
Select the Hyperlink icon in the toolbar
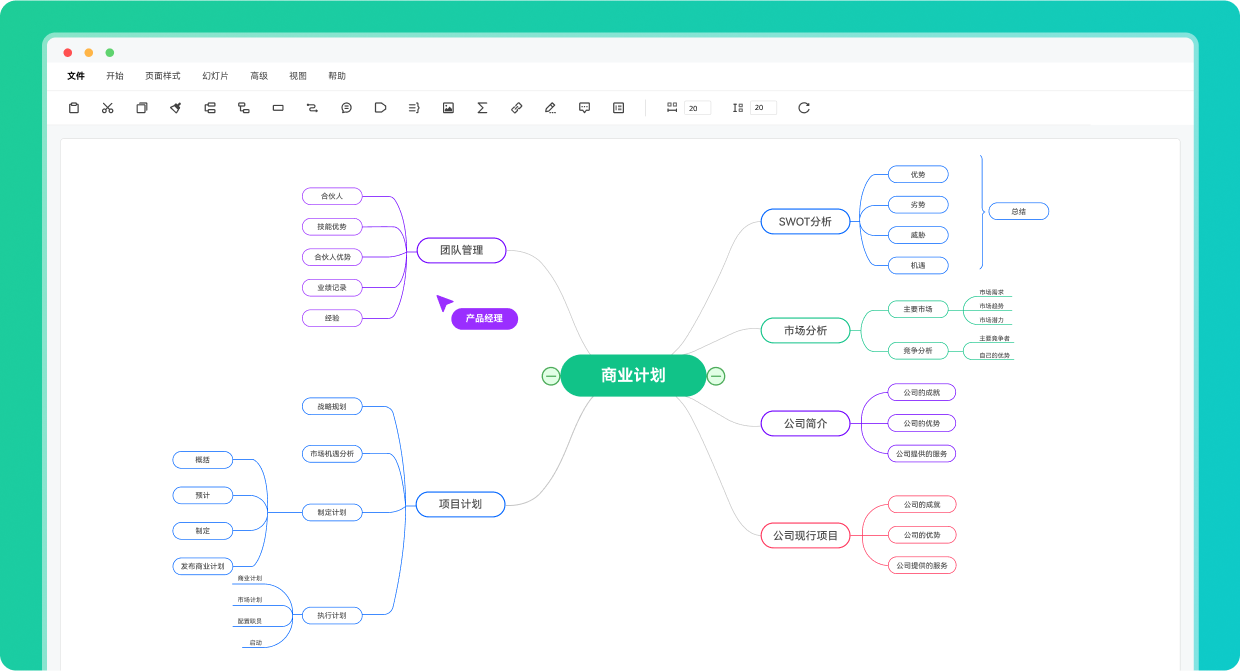coord(515,107)
